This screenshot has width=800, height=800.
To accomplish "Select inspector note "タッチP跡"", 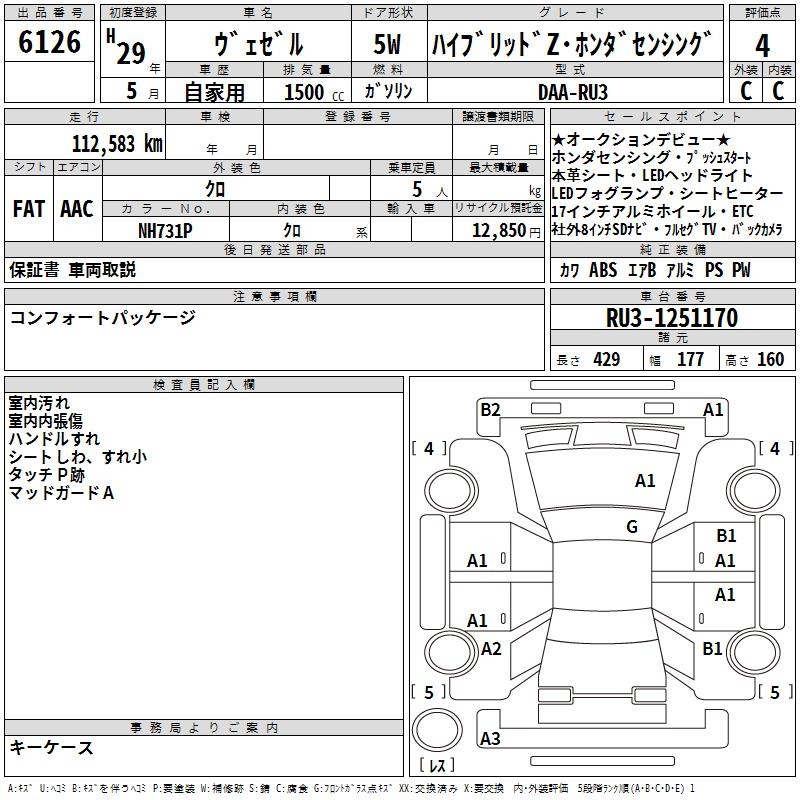I will point(46,474).
